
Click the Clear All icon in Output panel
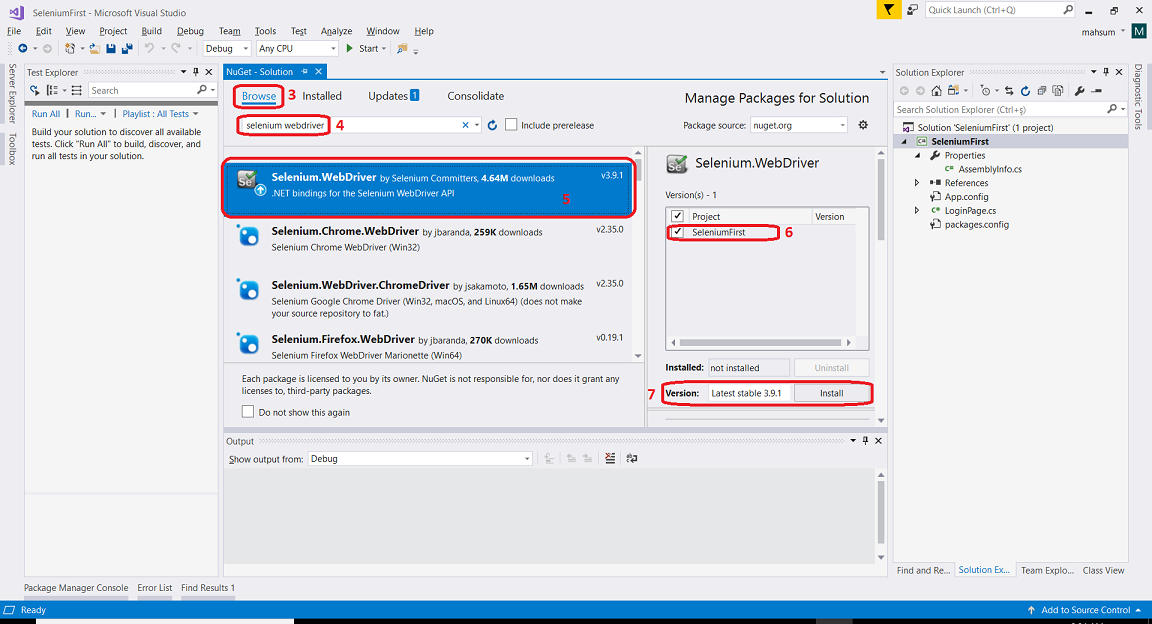coord(610,459)
